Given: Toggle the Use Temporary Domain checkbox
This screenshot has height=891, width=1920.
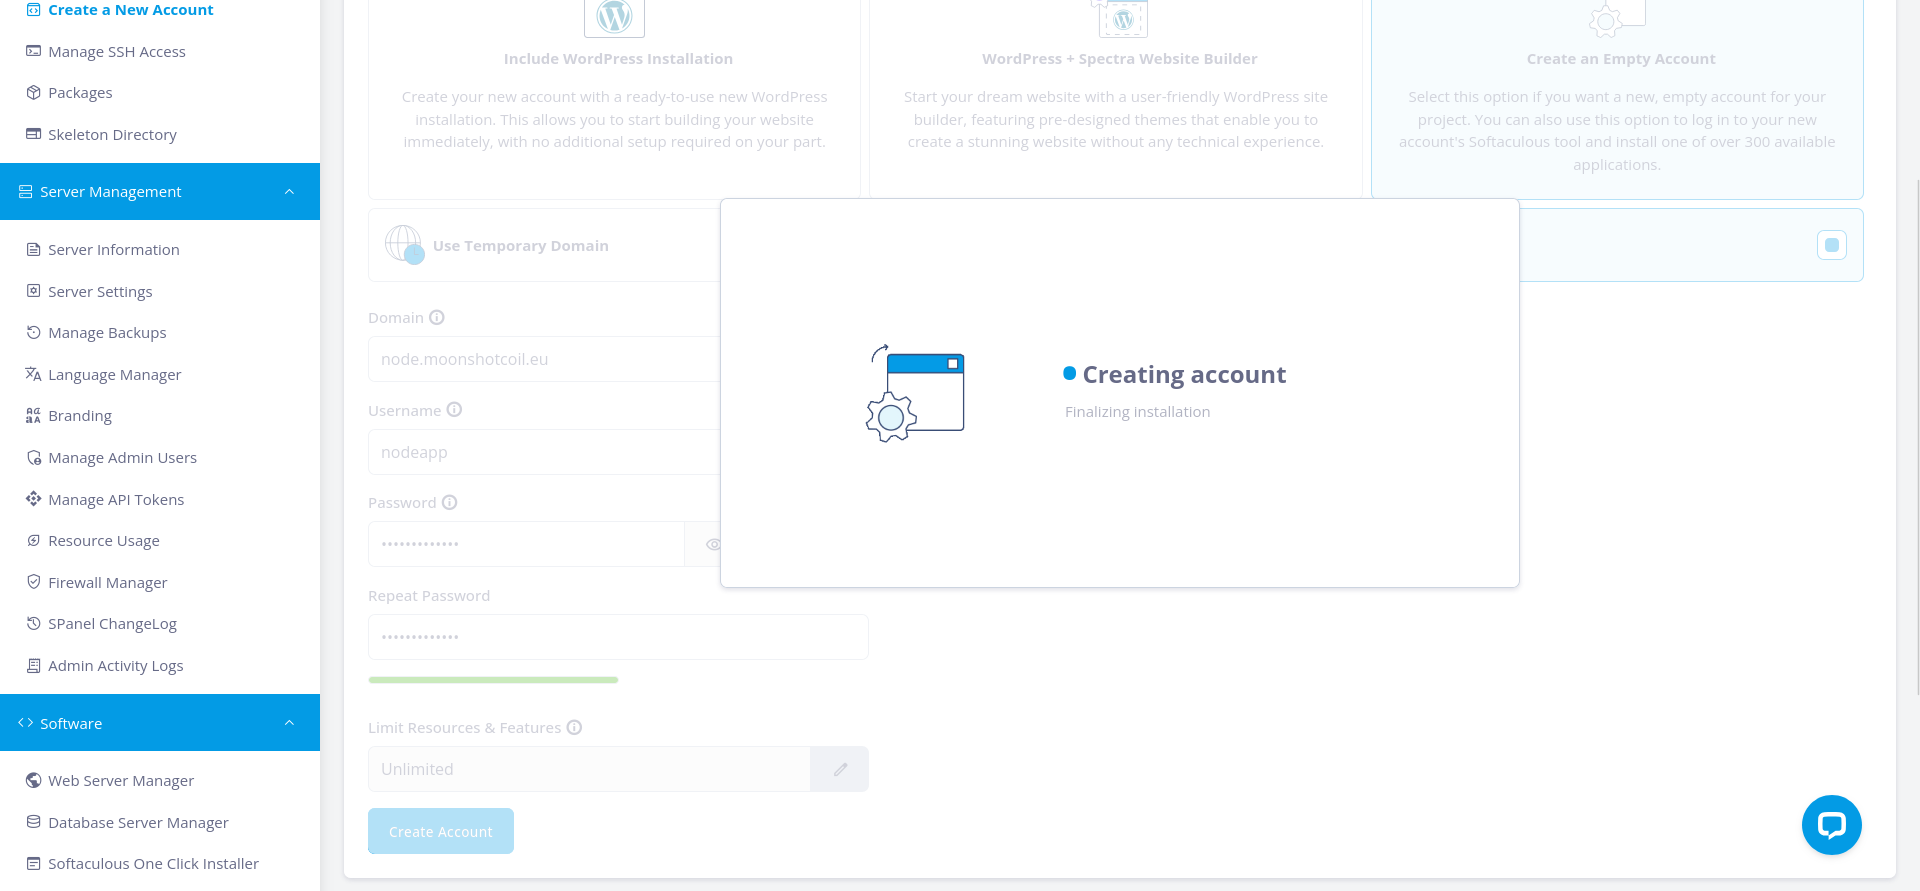Looking at the screenshot, I should (1831, 245).
